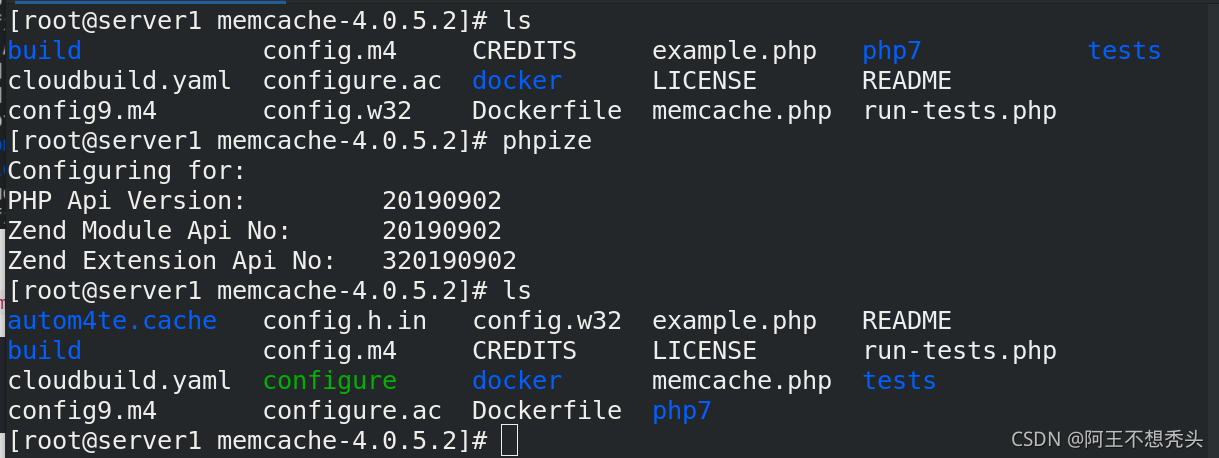Click the blue php7 directory in the first listing
Image resolution: width=1219 pixels, height=458 pixels.
[891, 51]
